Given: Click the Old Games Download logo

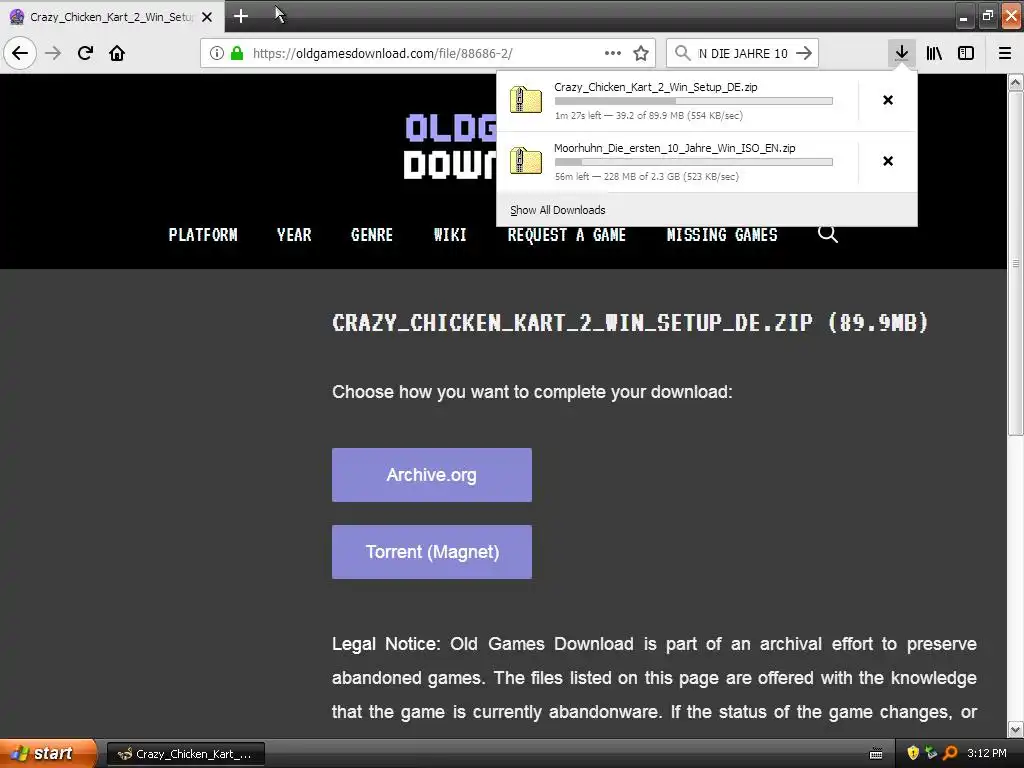Looking at the screenshot, I should (x=451, y=146).
